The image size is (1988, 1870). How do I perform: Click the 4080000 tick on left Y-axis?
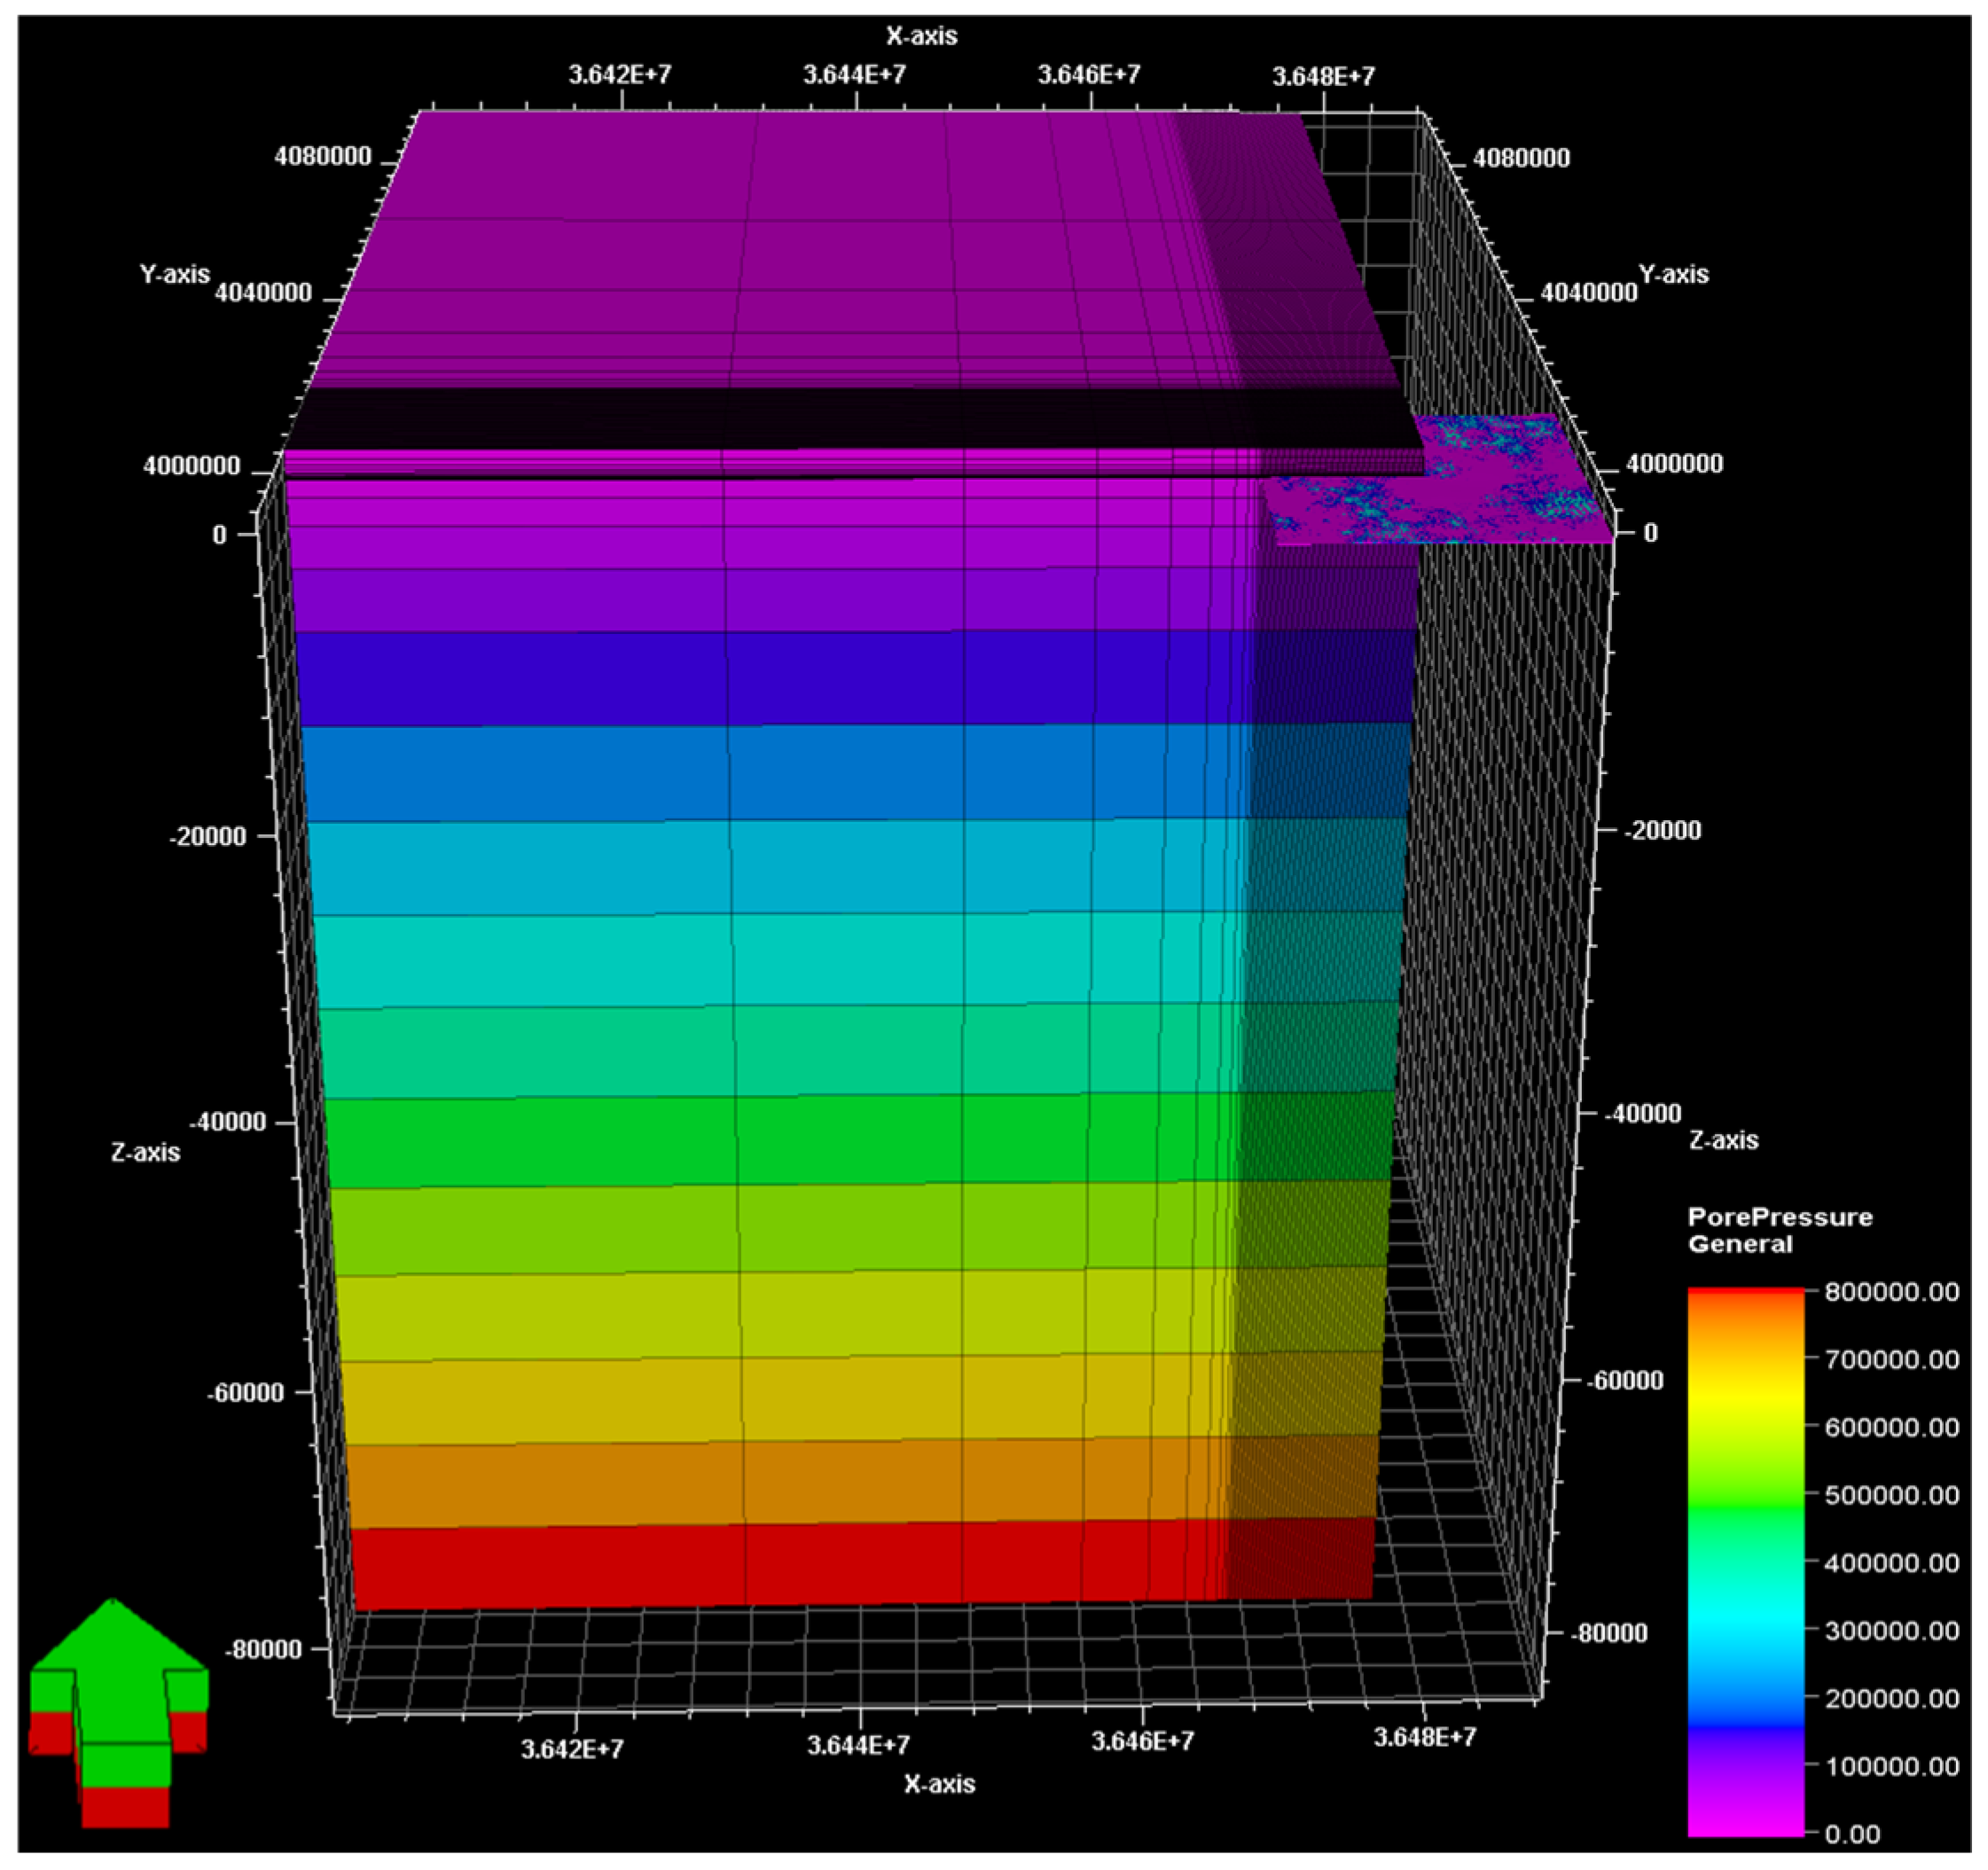tap(322, 156)
